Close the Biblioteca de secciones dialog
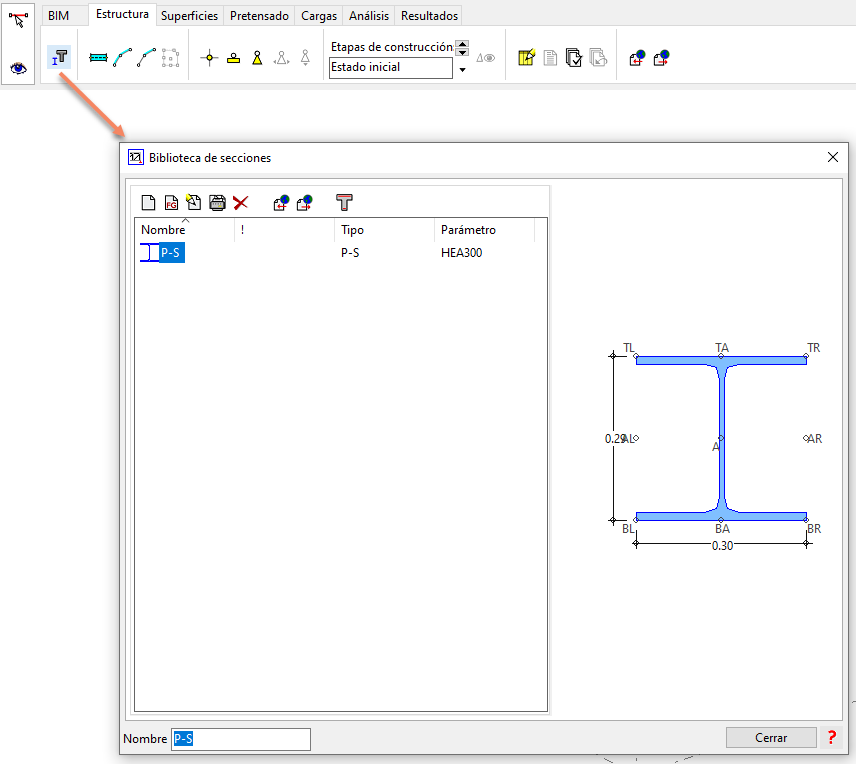Image resolution: width=856 pixels, height=764 pixels. tap(833, 157)
